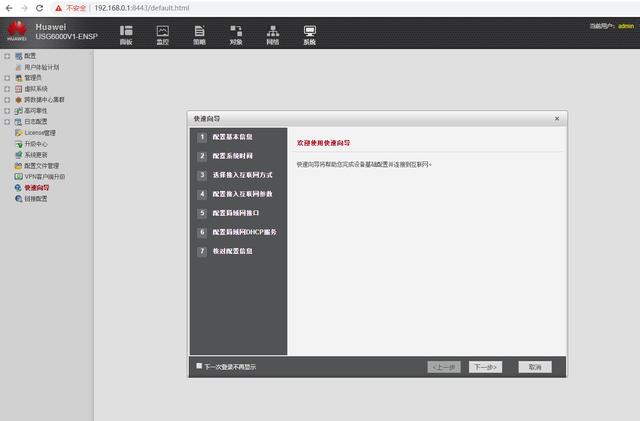Open the 策略 policy menu icon

pos(199,34)
